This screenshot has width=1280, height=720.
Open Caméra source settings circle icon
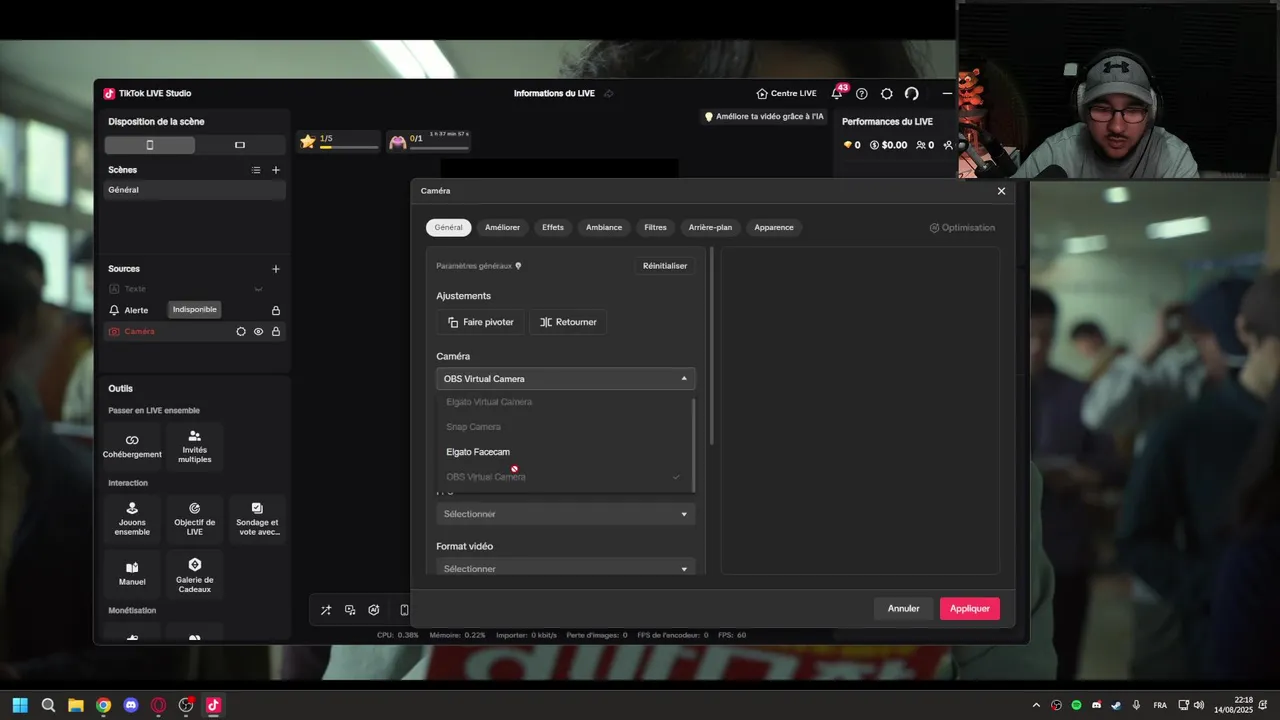[241, 331]
